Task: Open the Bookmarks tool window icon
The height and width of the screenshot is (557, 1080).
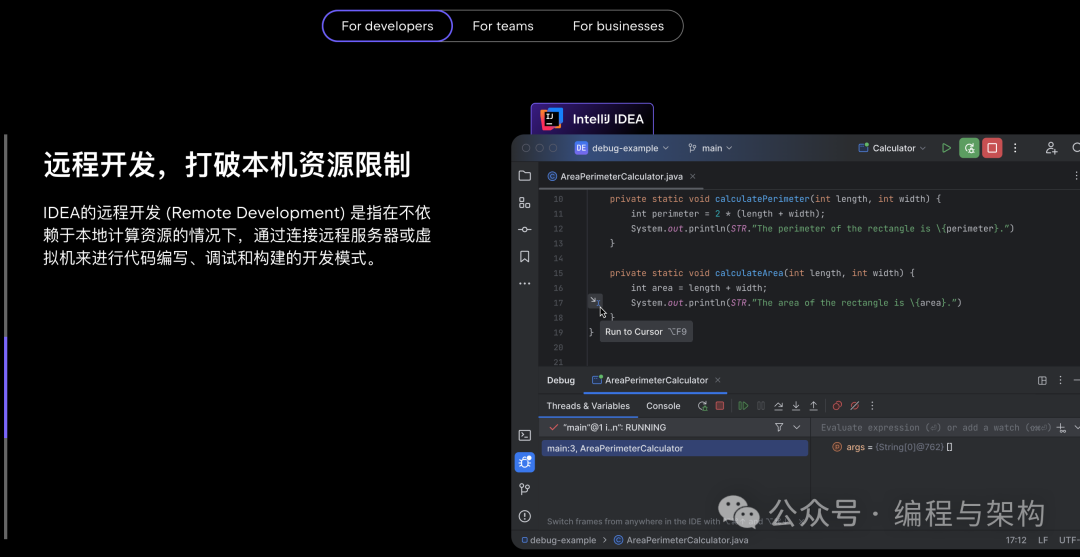Action: point(525,256)
